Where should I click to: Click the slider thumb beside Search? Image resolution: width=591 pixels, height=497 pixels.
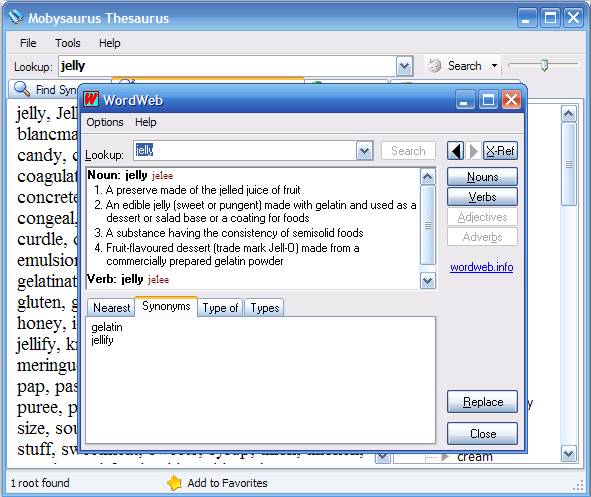tap(544, 65)
